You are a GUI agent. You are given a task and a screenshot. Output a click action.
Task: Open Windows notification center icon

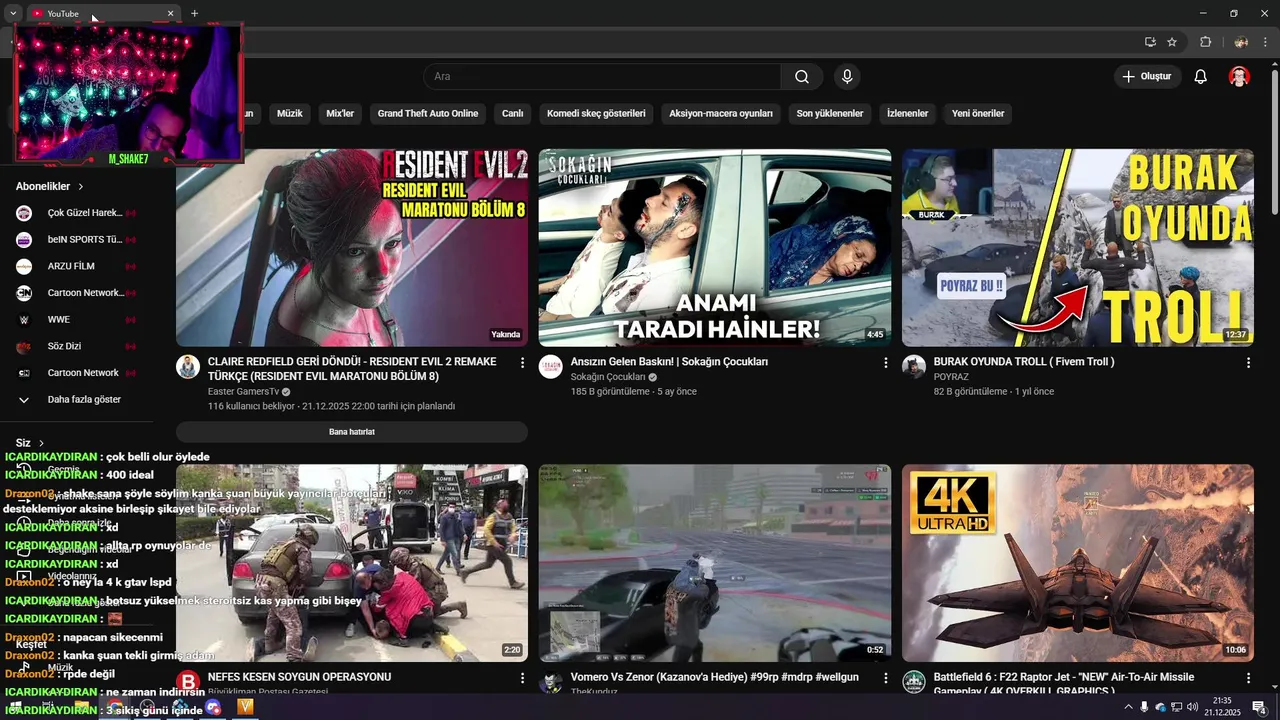(1259, 707)
